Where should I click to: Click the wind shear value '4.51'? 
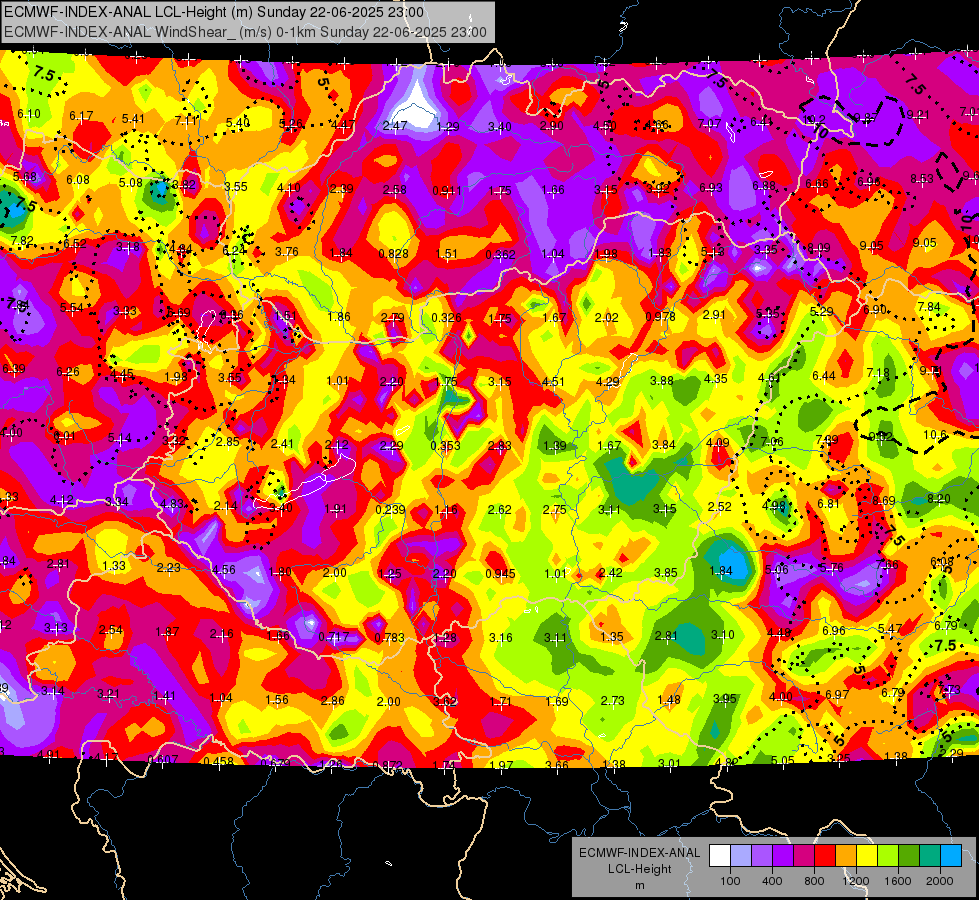[553, 382]
